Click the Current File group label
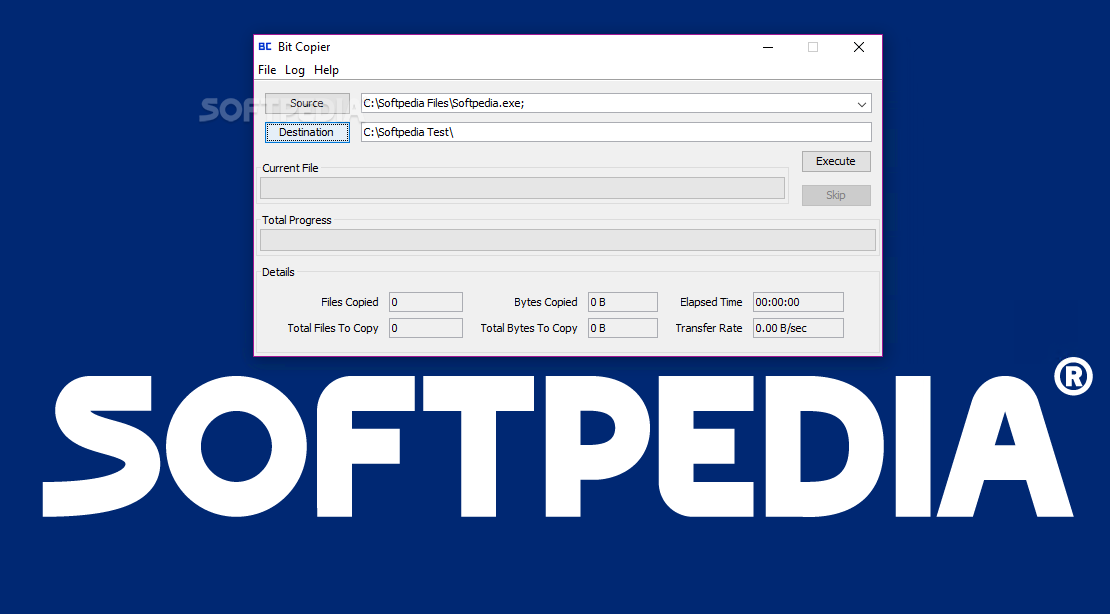 [x=290, y=169]
